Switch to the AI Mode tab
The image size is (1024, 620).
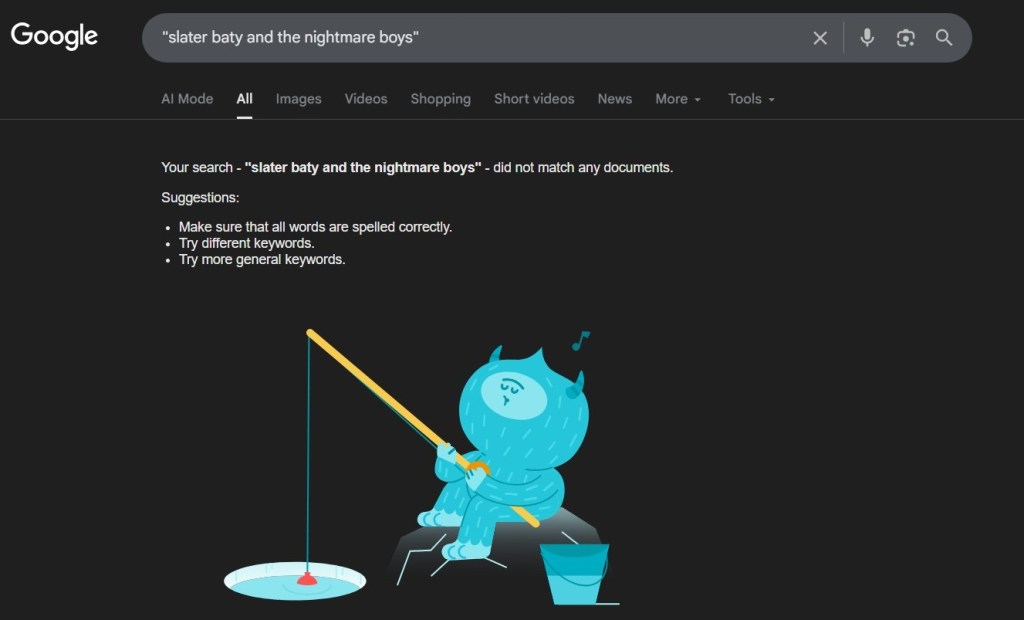click(187, 99)
